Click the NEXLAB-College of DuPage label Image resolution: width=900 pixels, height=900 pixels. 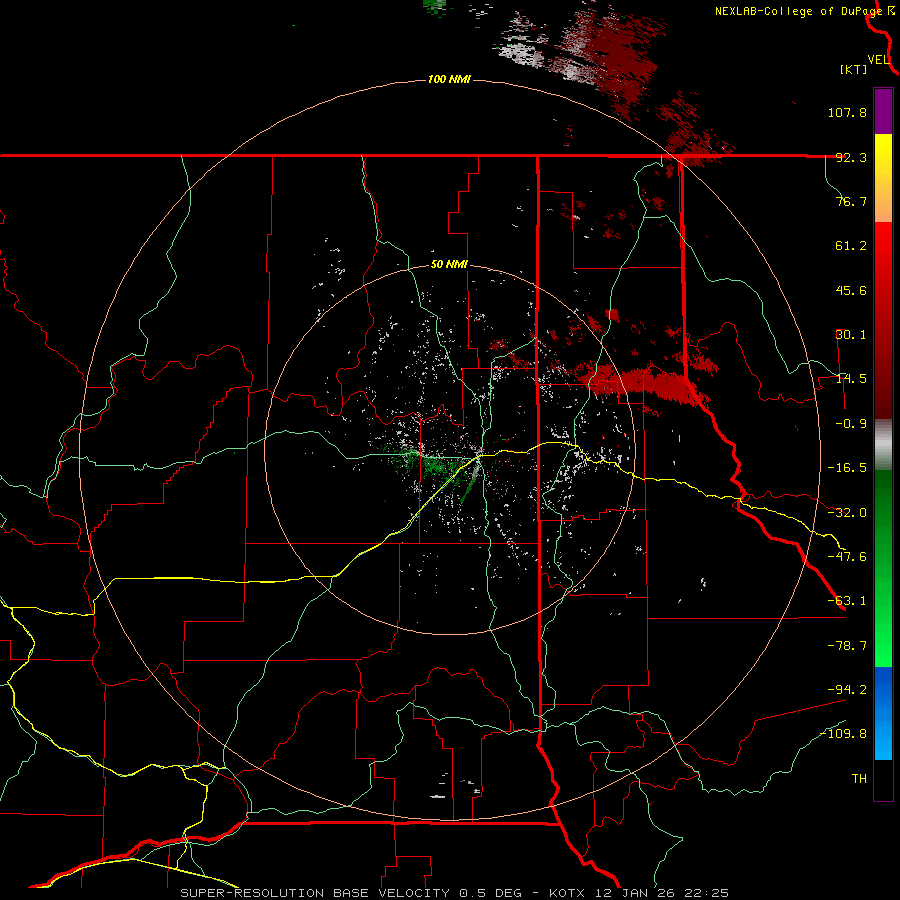point(798,11)
